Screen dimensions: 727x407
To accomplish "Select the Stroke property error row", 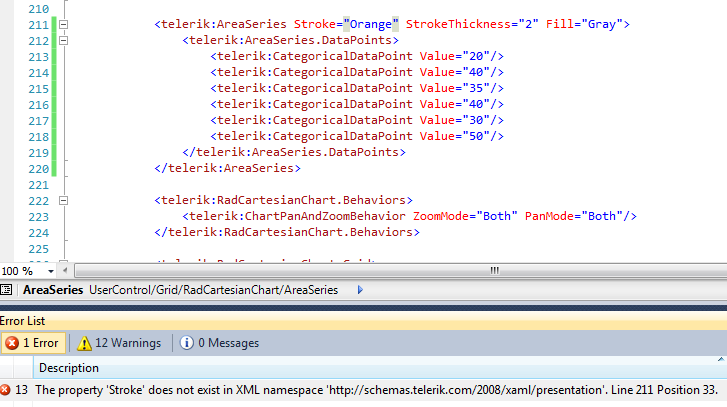I will pos(364,390).
